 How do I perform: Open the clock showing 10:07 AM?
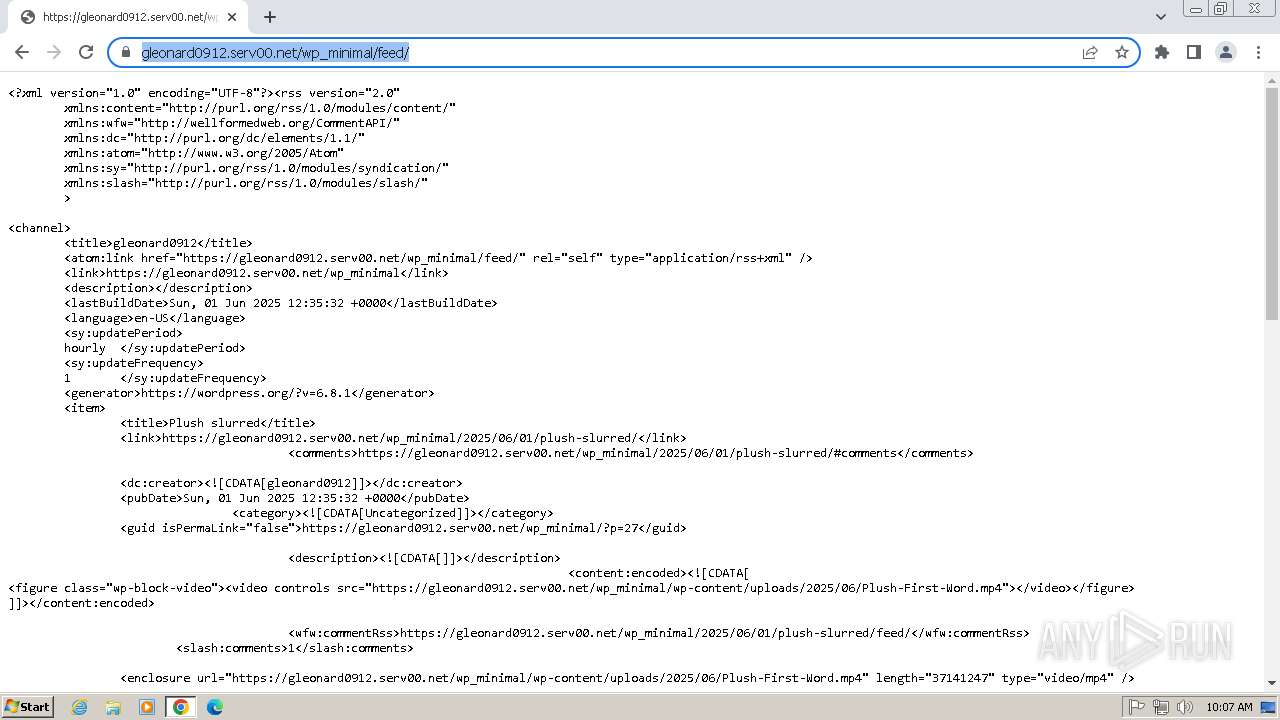tap(1229, 707)
